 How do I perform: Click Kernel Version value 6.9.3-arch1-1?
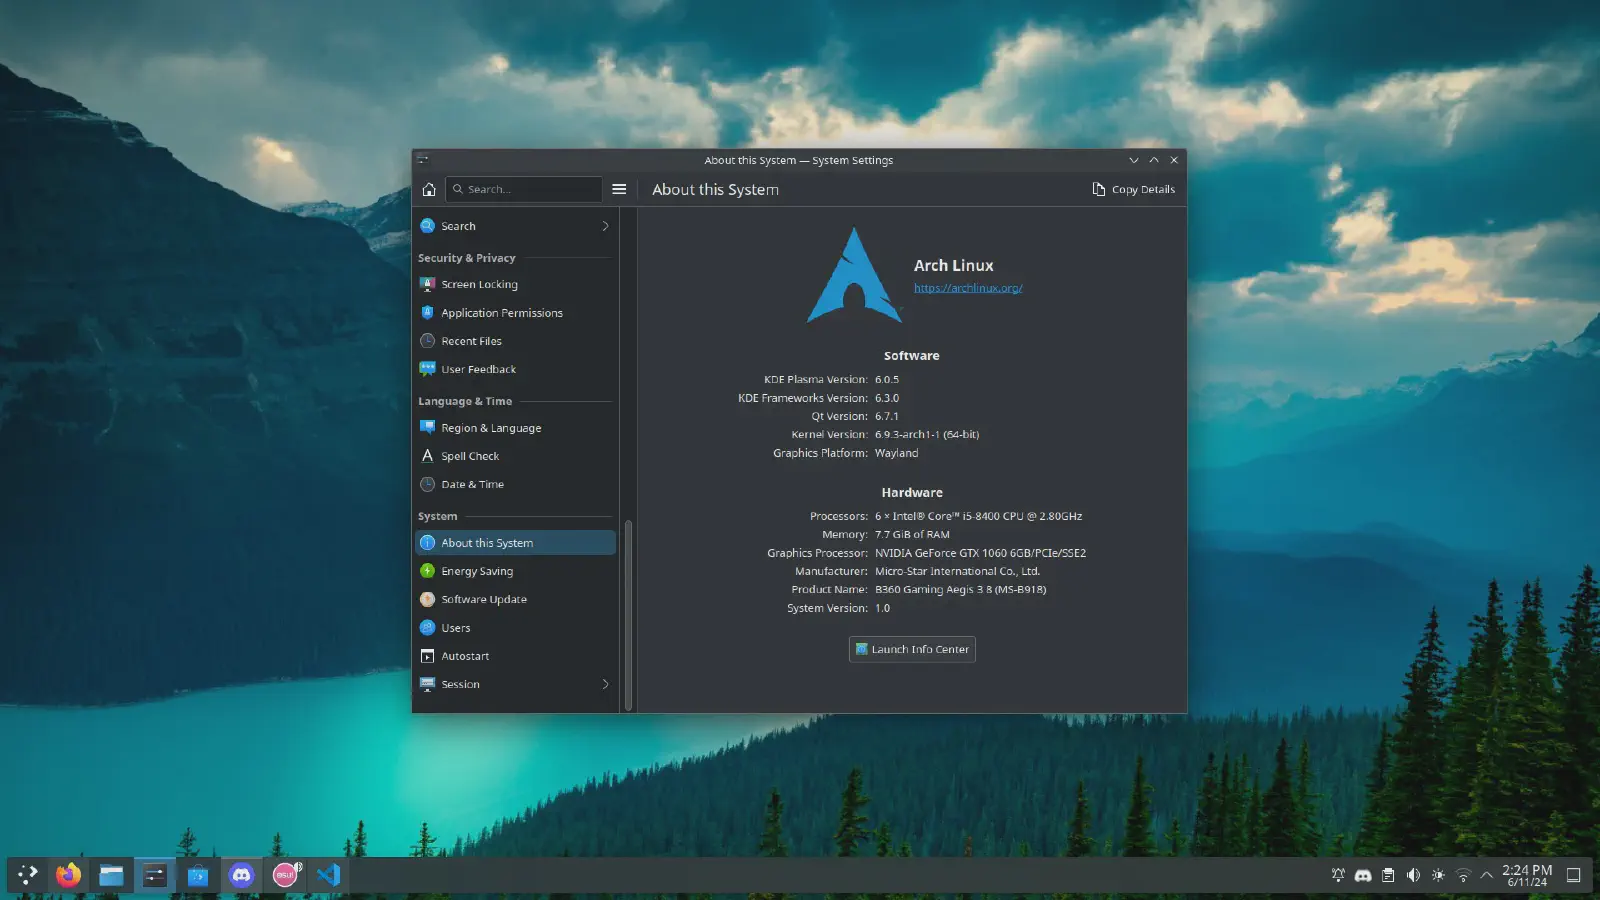click(x=927, y=435)
